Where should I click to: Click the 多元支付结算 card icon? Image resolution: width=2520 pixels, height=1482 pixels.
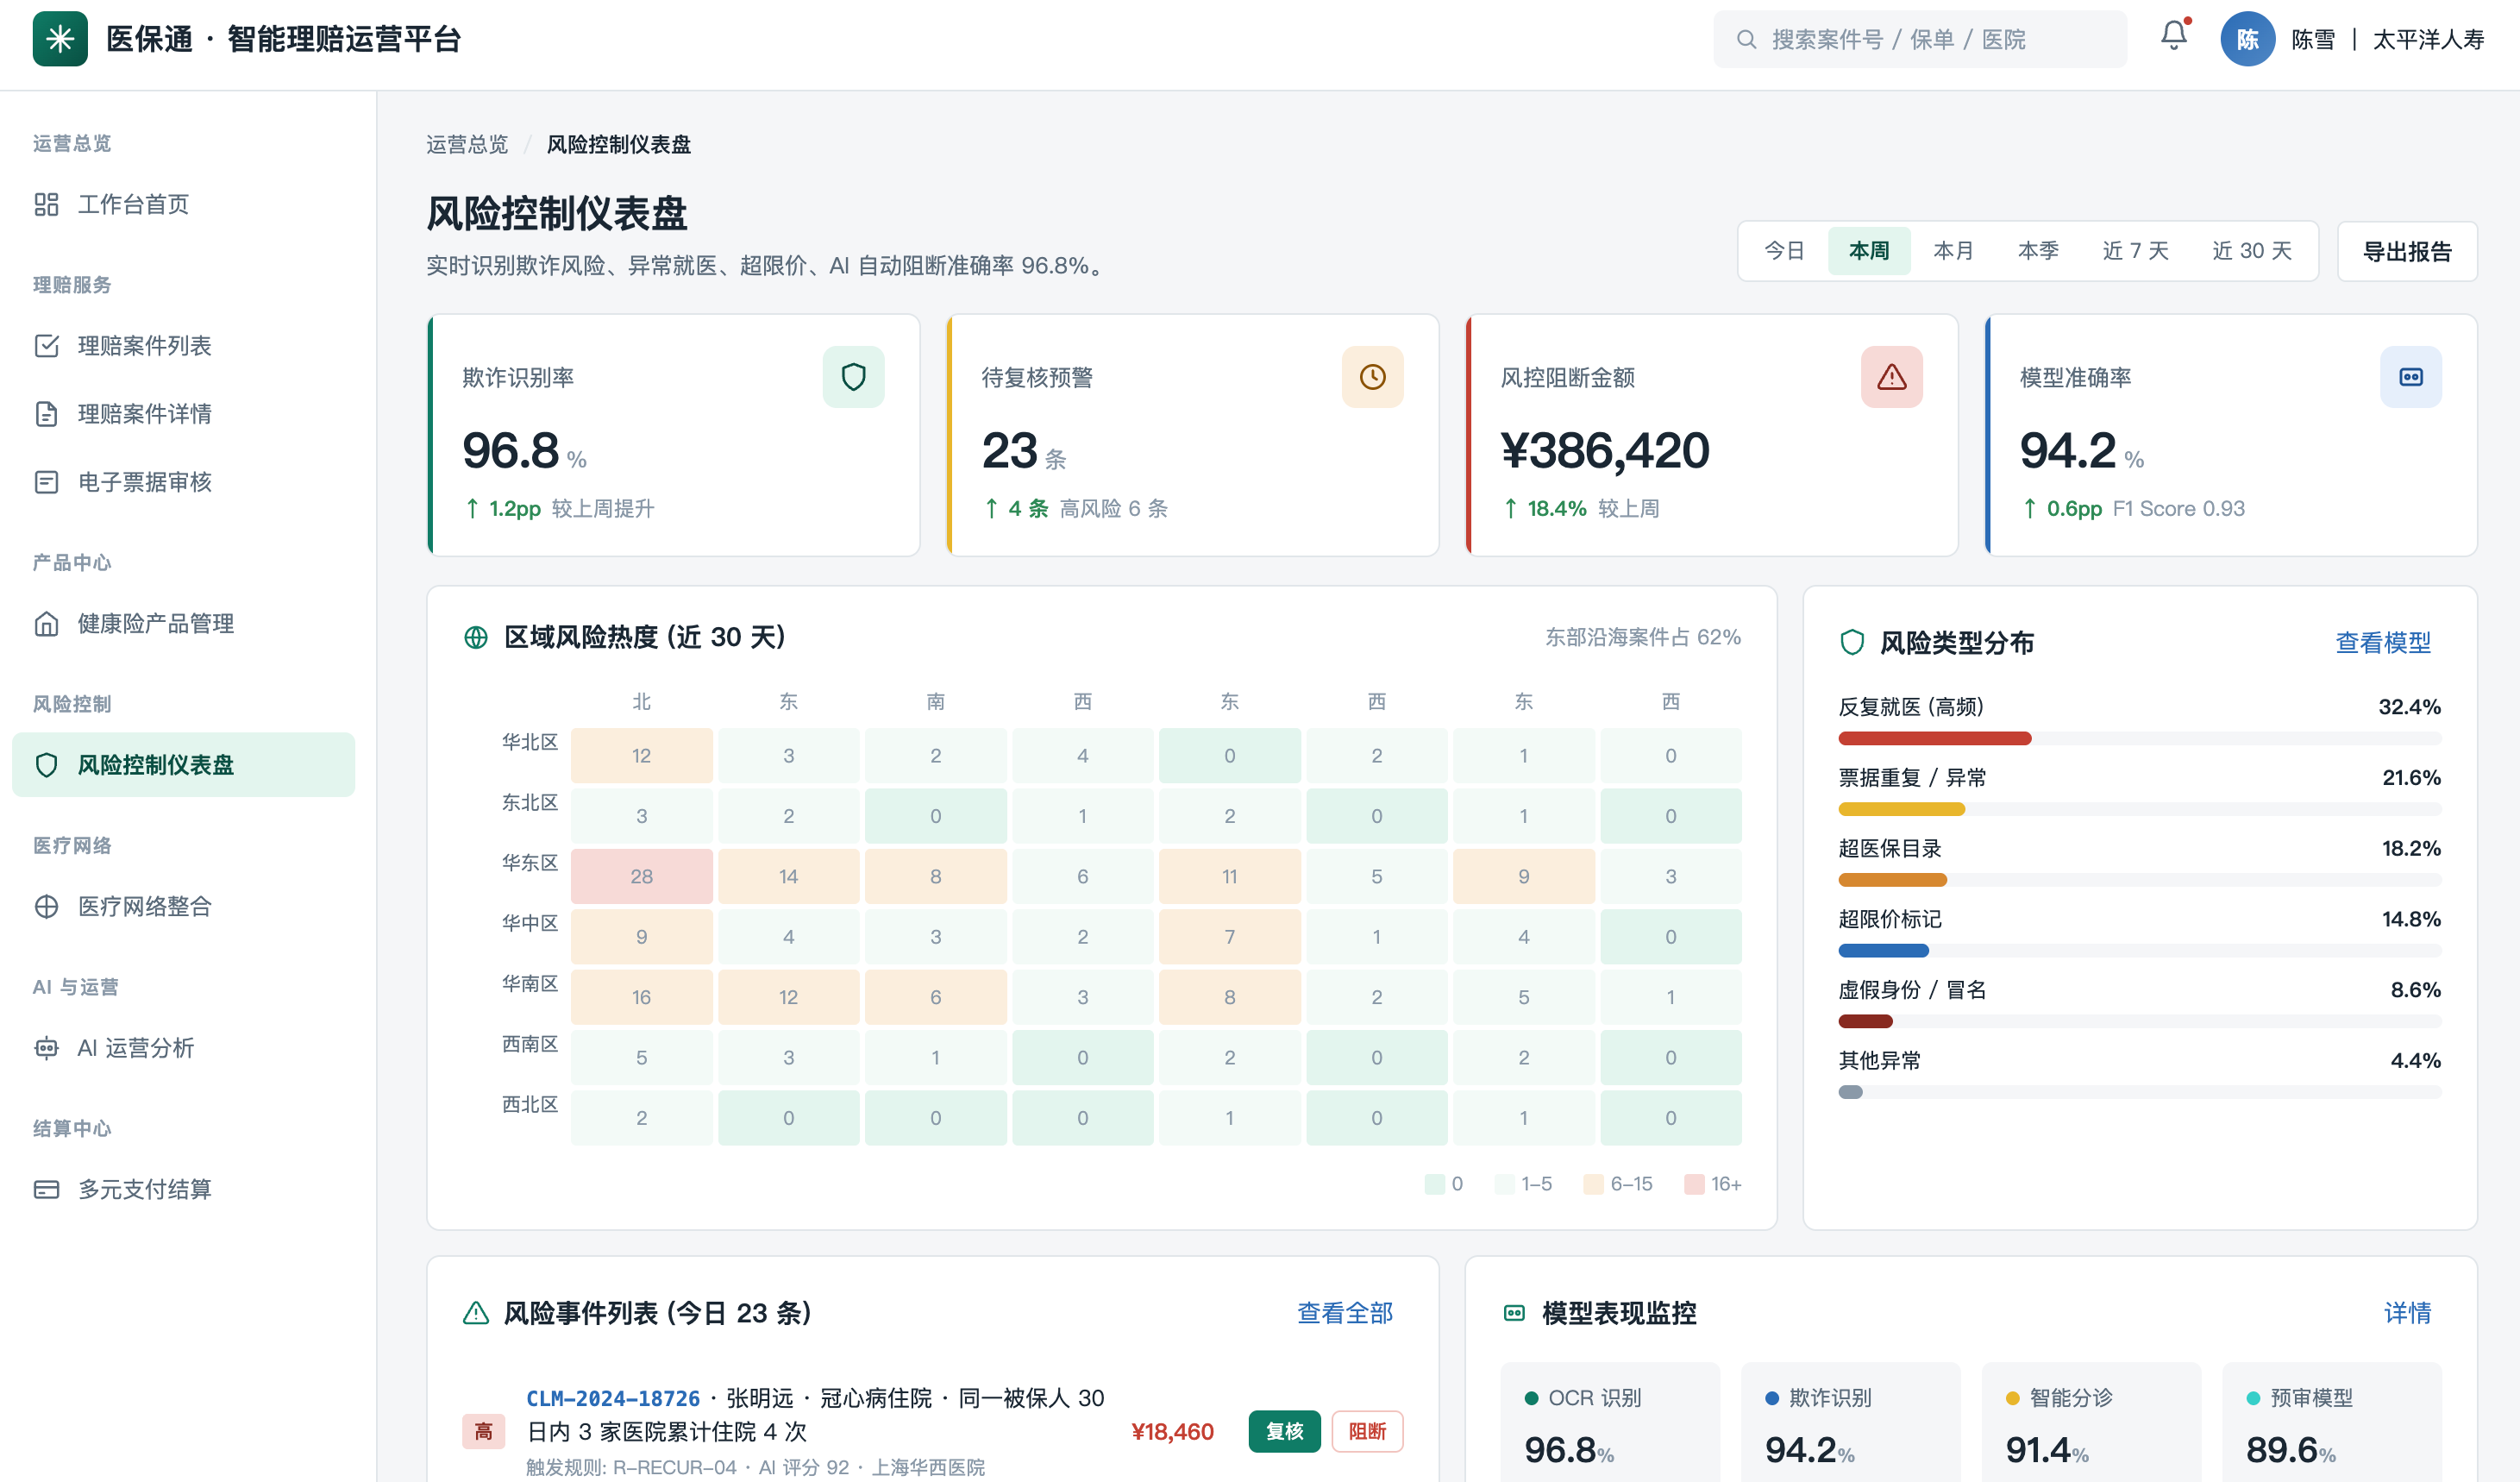tap(46, 1189)
